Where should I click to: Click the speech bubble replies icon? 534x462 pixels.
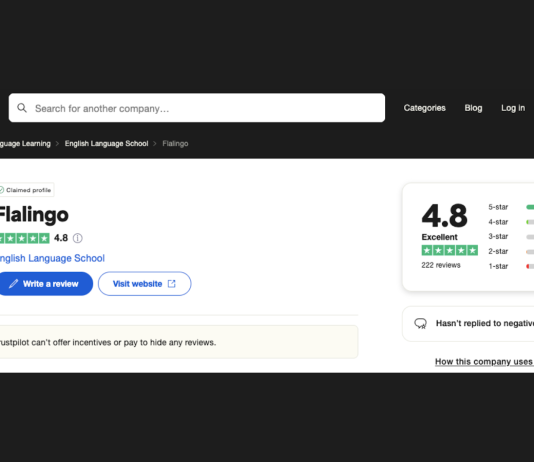click(421, 323)
